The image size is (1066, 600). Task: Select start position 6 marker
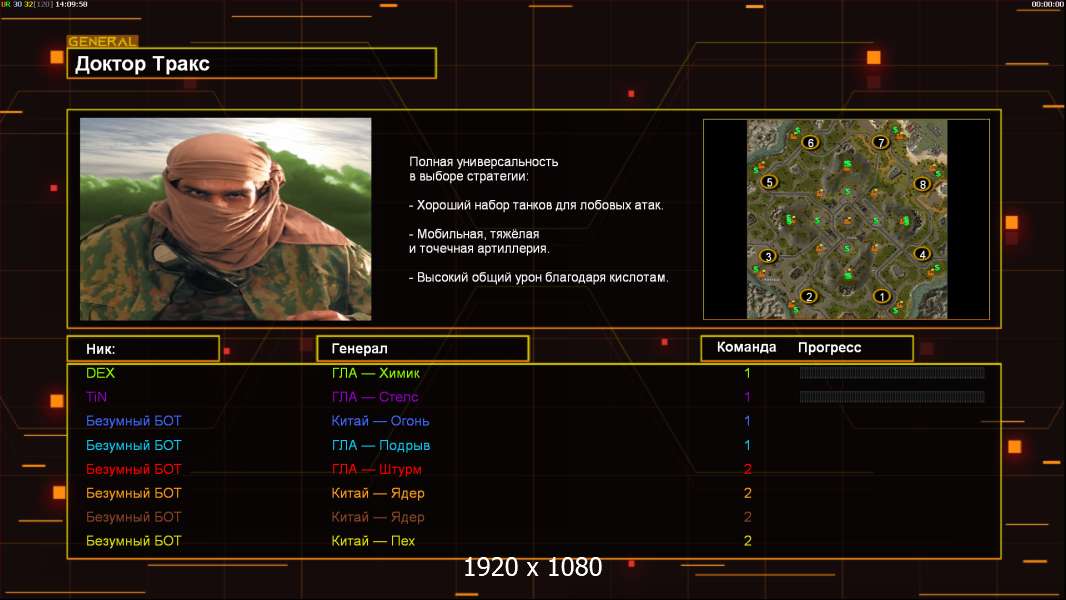[810, 142]
